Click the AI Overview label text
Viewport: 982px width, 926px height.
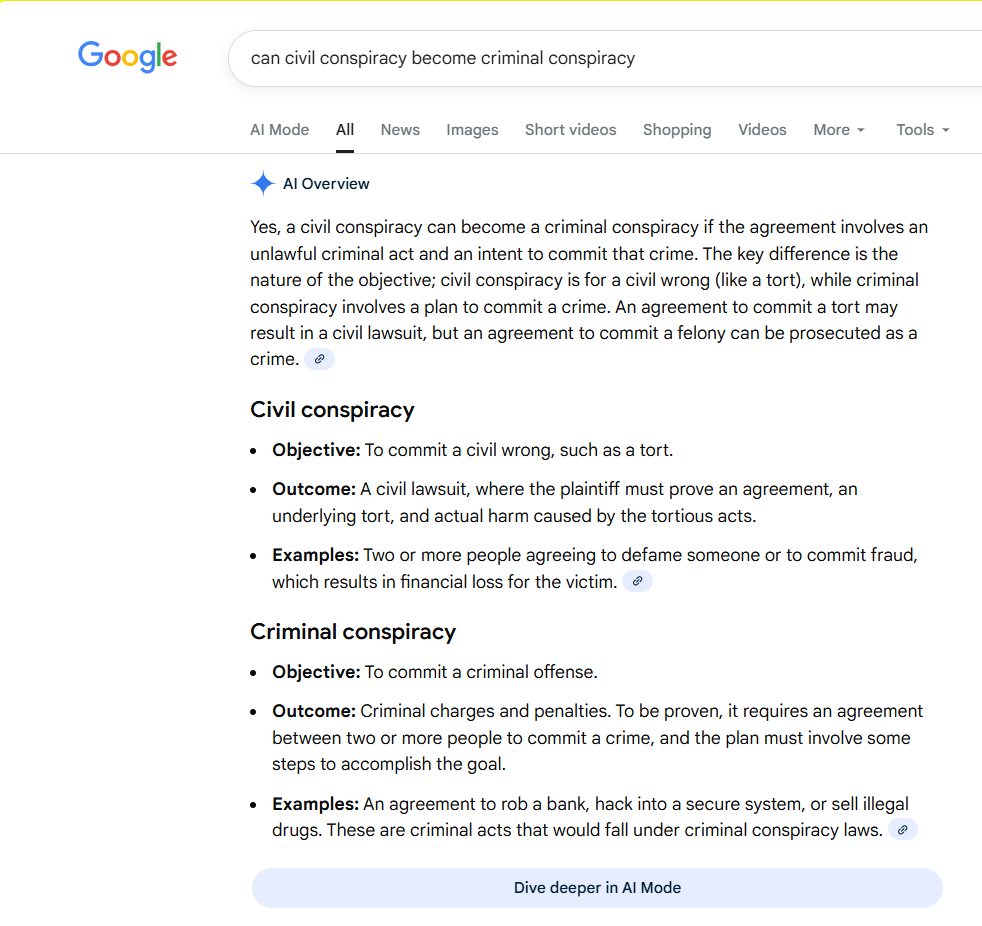coord(326,184)
